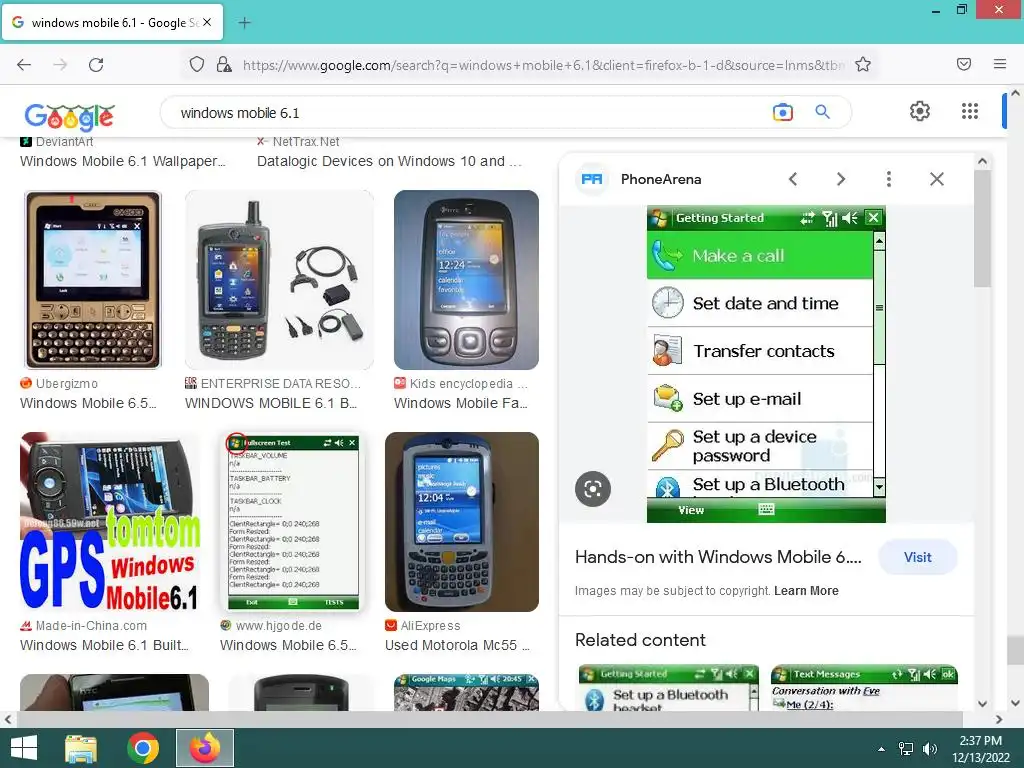The image size is (1024, 768).
Task: Reload the current page
Action: (96, 65)
